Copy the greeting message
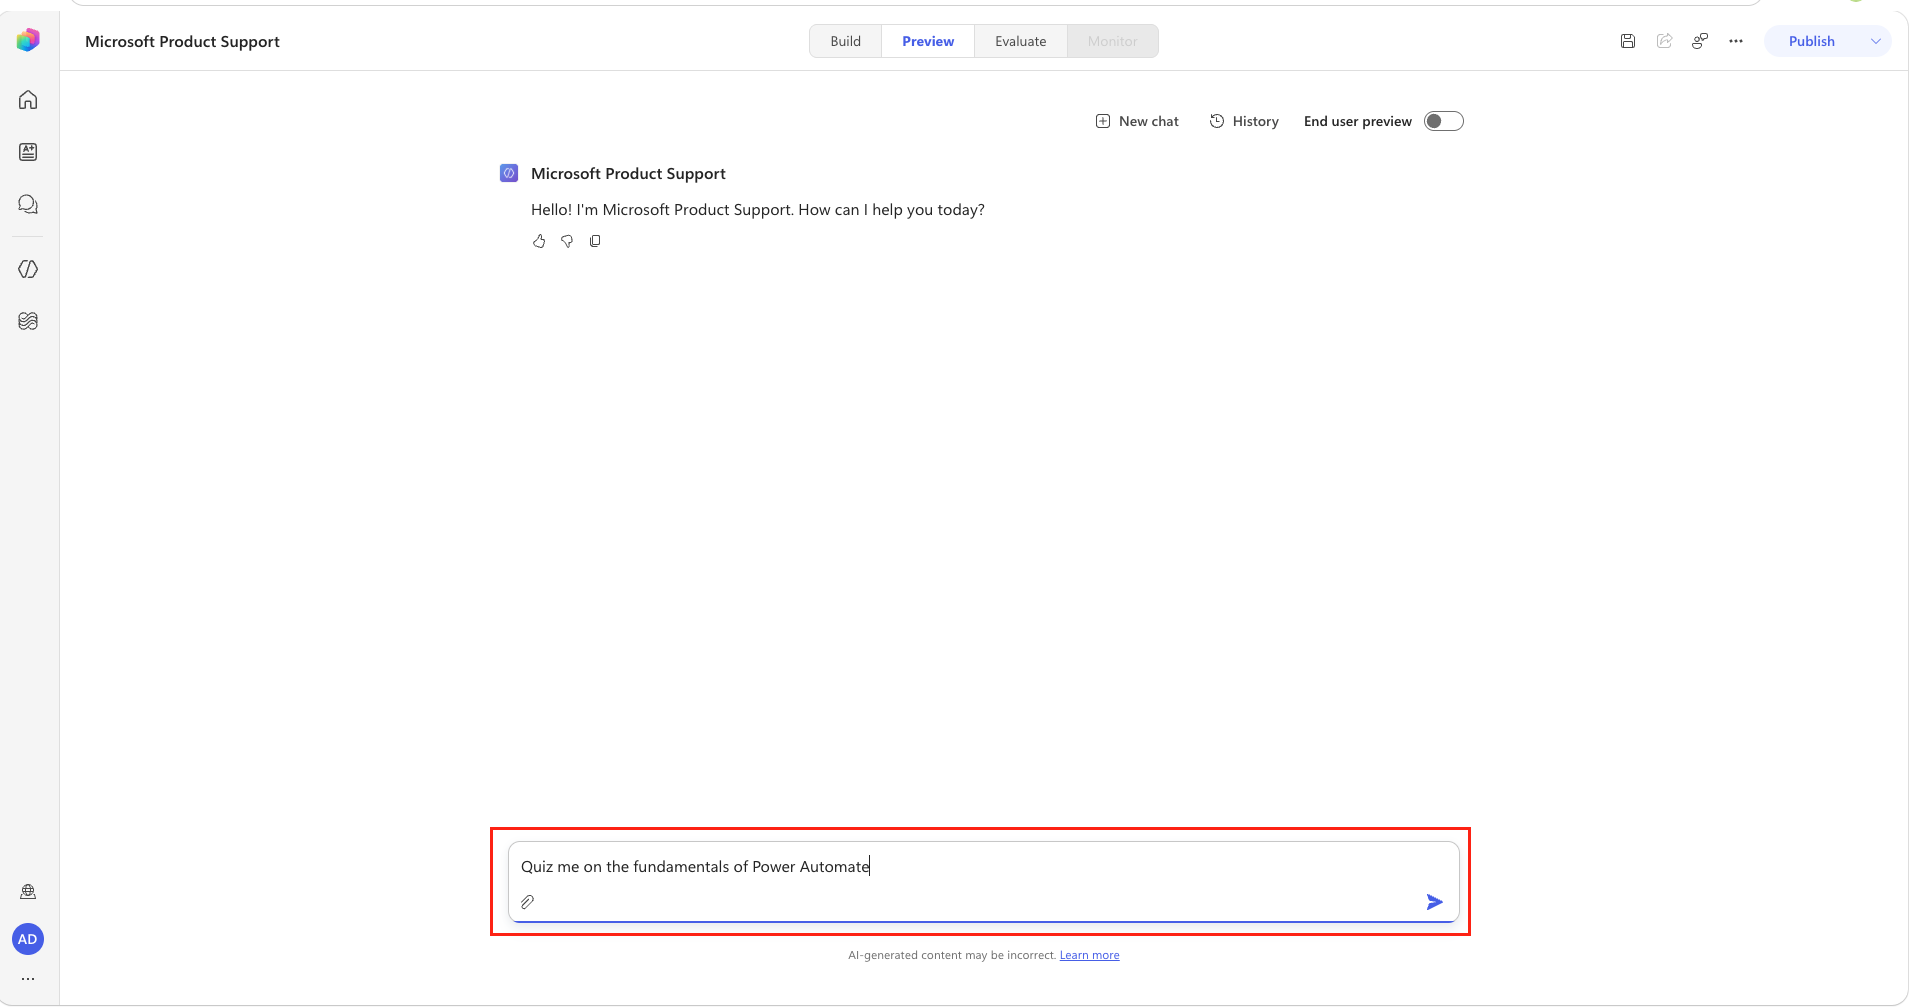 click(x=595, y=241)
